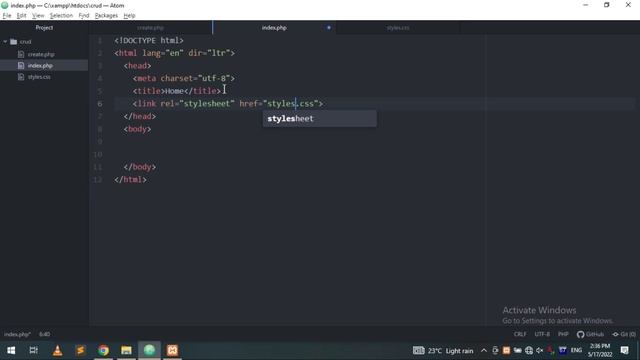The width and height of the screenshot is (640, 360).
Task: Change the CRLF line ending setting
Action: point(520,334)
